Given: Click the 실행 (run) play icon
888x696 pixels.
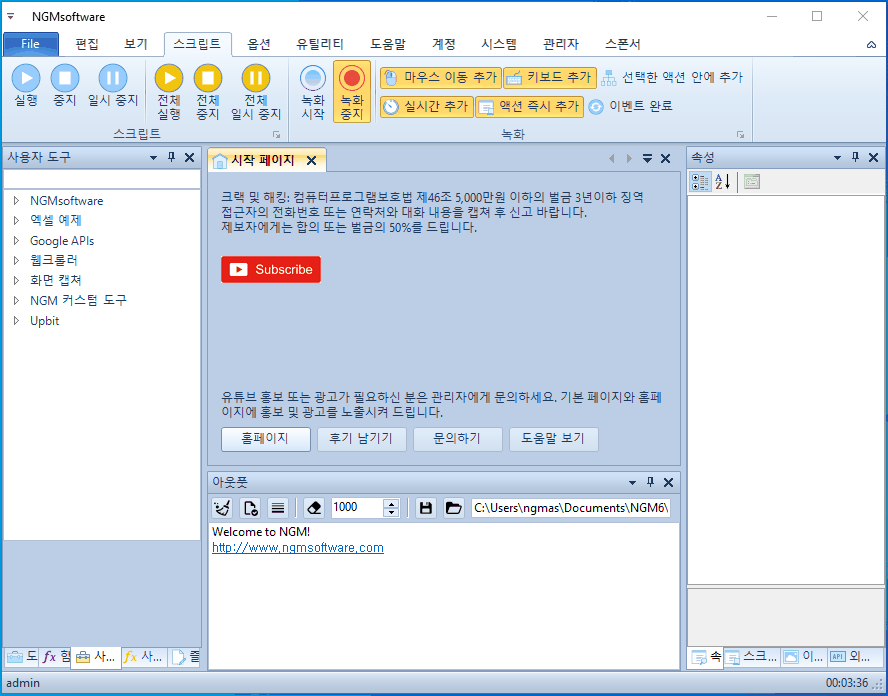Looking at the screenshot, I should (26, 78).
